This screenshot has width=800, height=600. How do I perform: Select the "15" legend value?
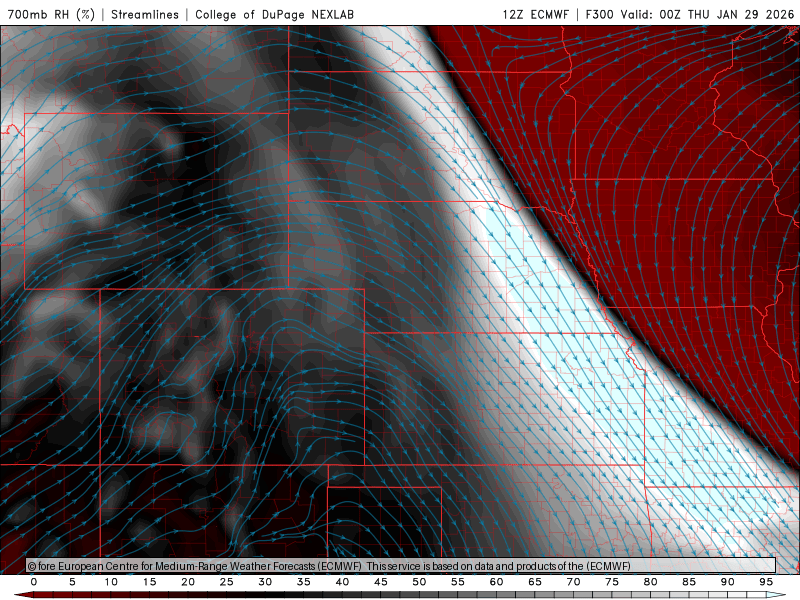tap(149, 582)
